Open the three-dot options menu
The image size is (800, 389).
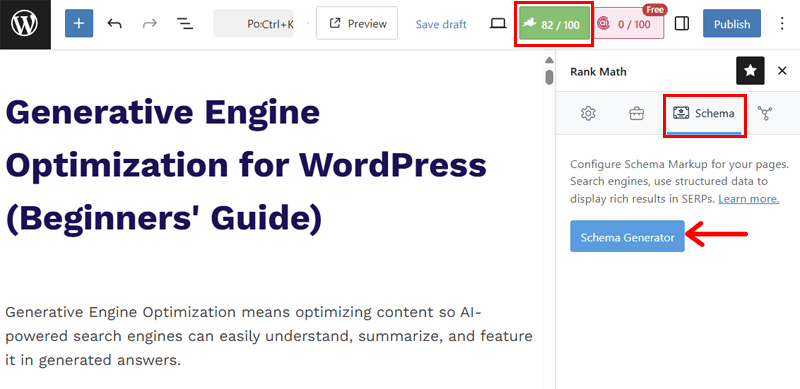782,23
